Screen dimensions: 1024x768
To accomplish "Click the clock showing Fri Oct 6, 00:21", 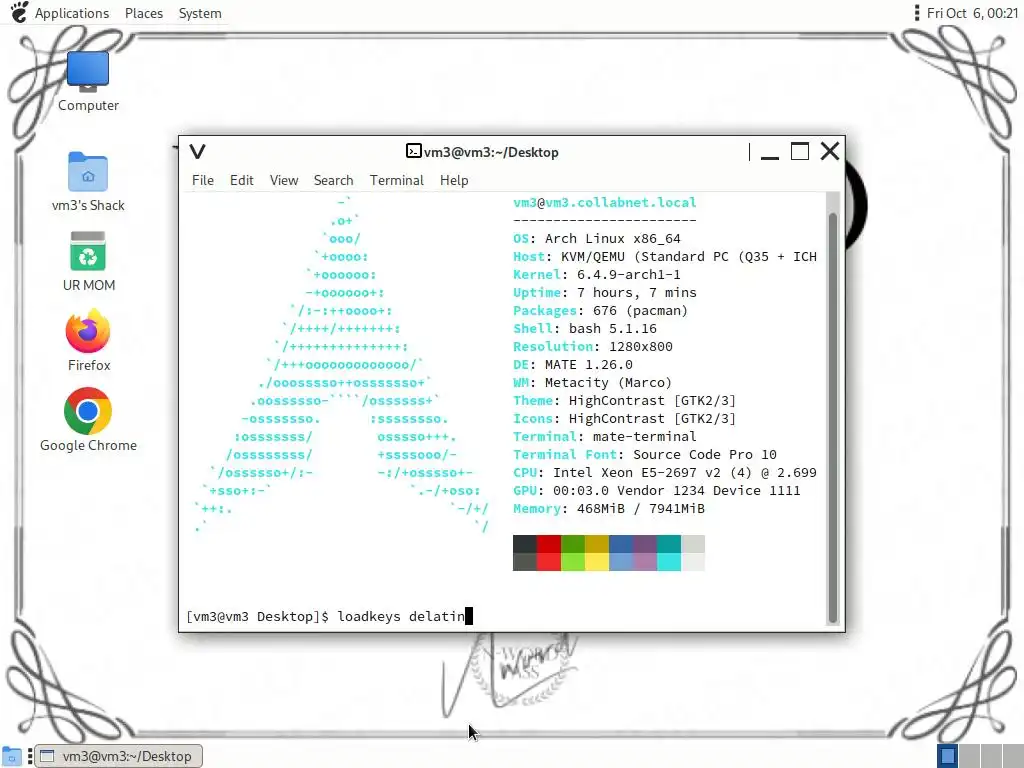I will (972, 13).
